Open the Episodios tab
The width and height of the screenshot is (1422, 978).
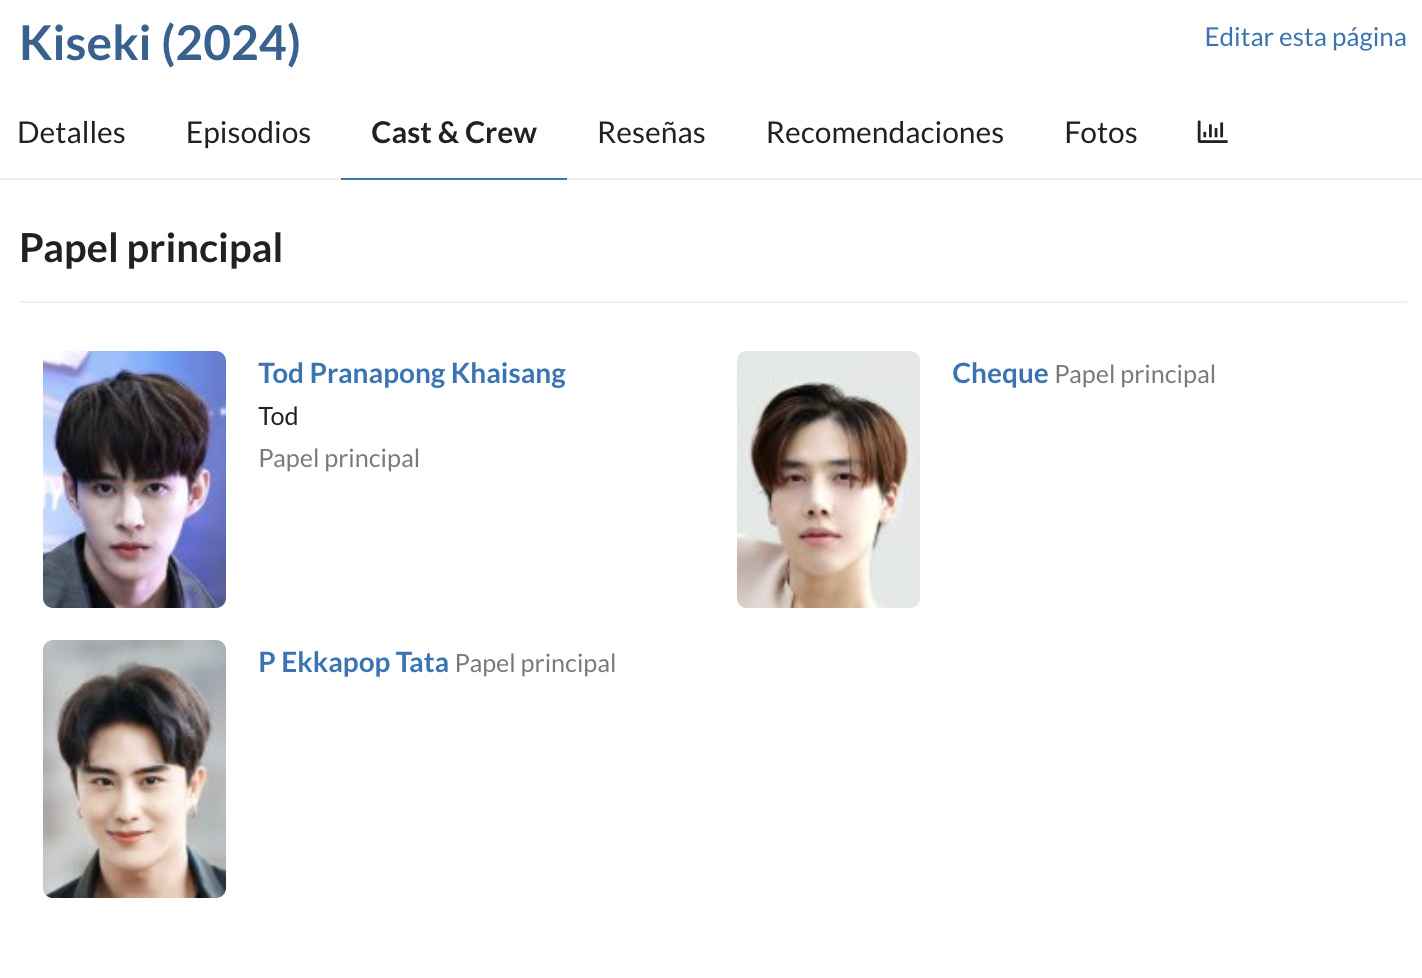[248, 133]
